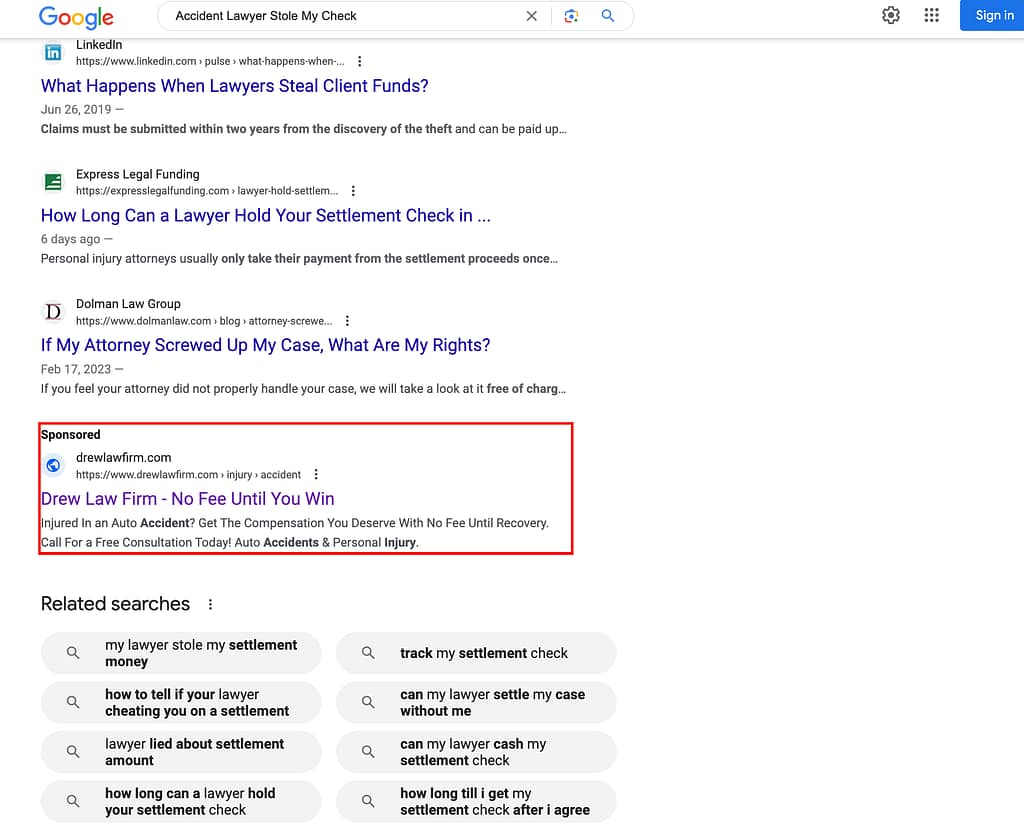Click the www.drewlawfirm.com injury accident URL
The width and height of the screenshot is (1024, 840).
tap(188, 474)
